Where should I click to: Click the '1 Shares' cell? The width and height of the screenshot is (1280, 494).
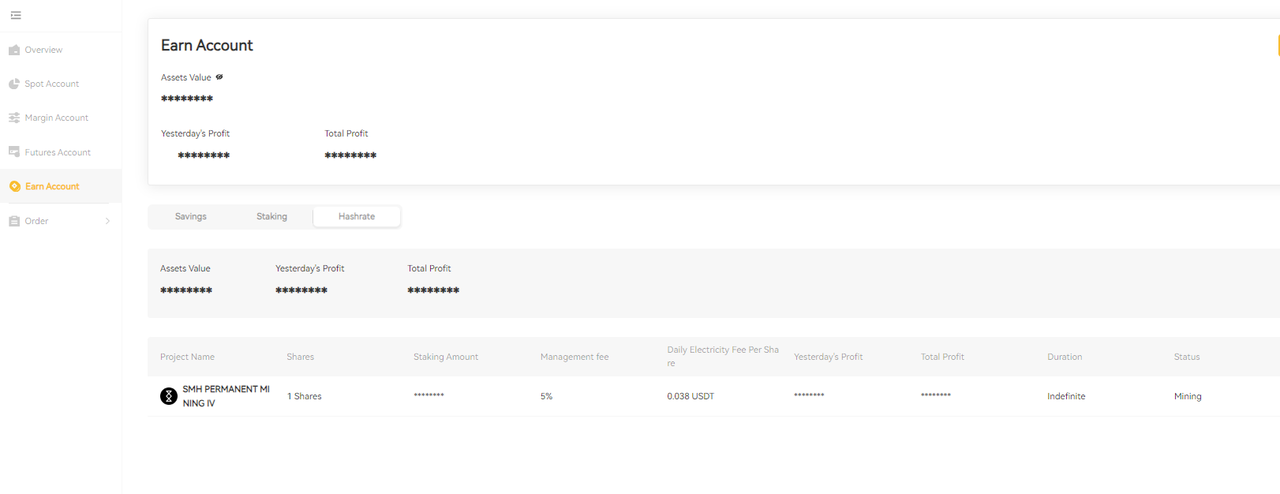(305, 397)
